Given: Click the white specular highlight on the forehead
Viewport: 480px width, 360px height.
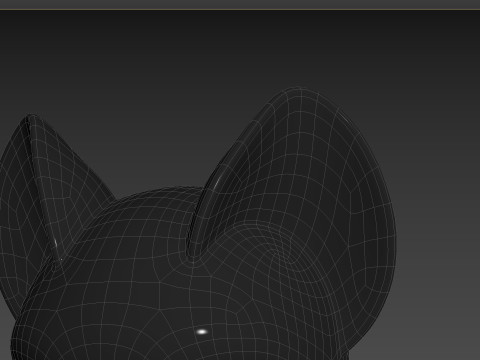Looking at the screenshot, I should pyautogui.click(x=202, y=332).
